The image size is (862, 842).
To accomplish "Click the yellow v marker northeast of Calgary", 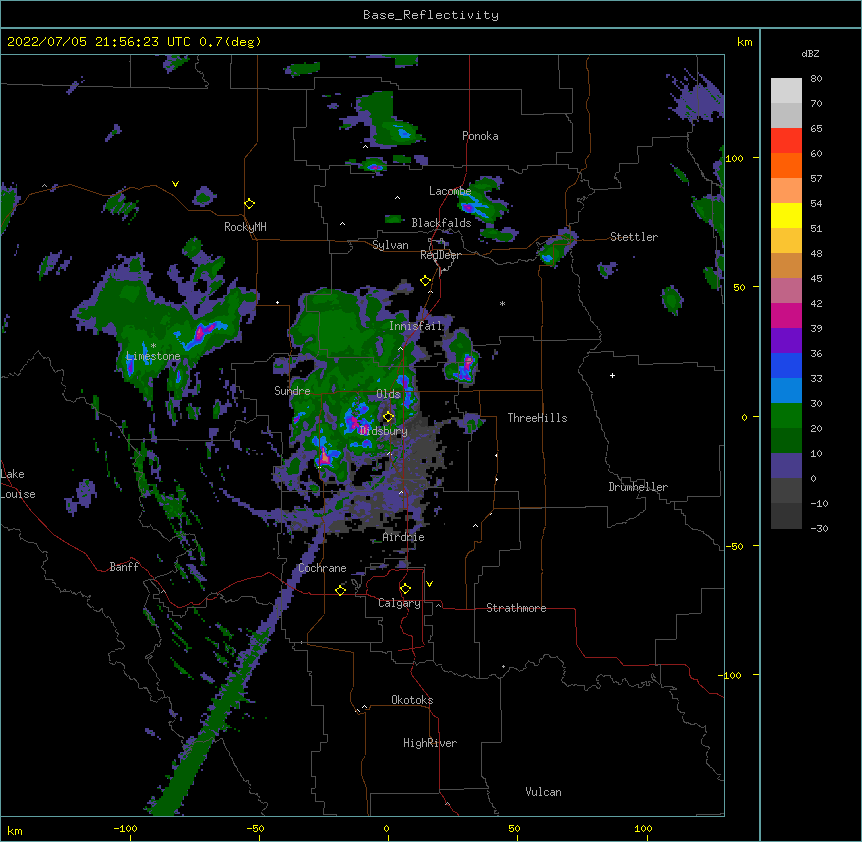I will [429, 584].
